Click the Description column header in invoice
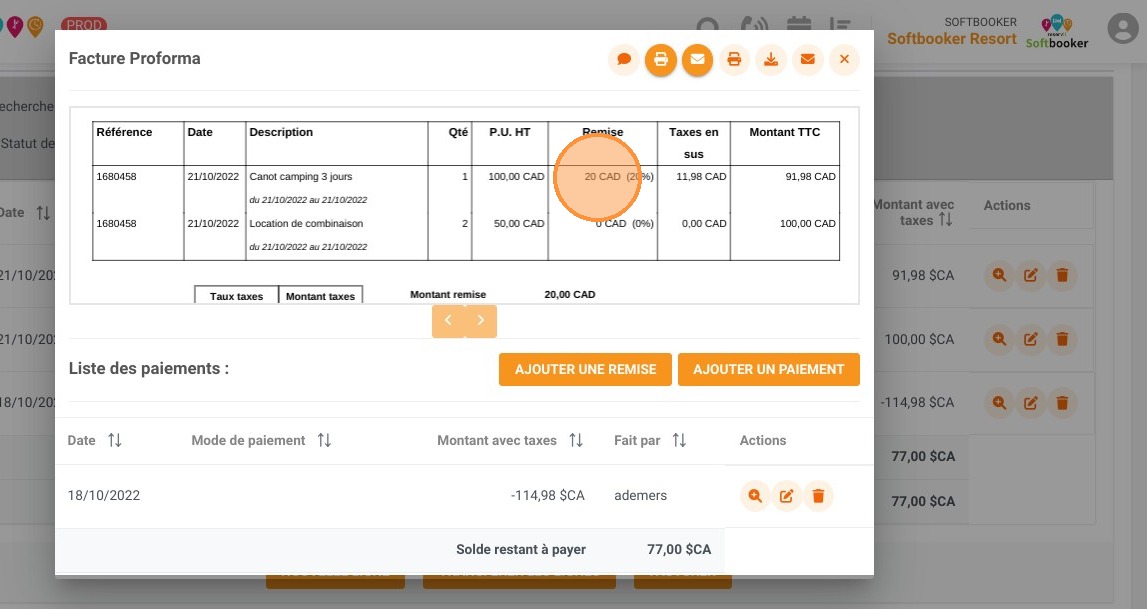The height and width of the screenshot is (609, 1147). point(281,132)
